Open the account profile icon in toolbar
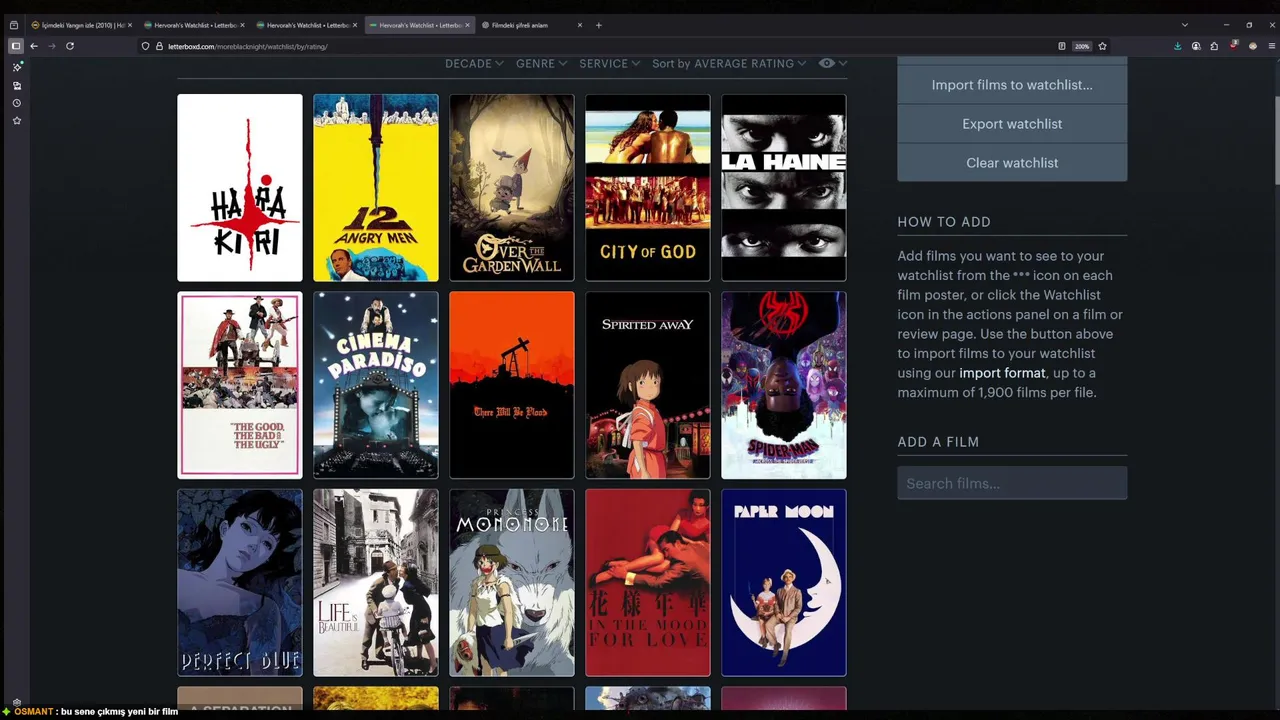 tap(1196, 46)
